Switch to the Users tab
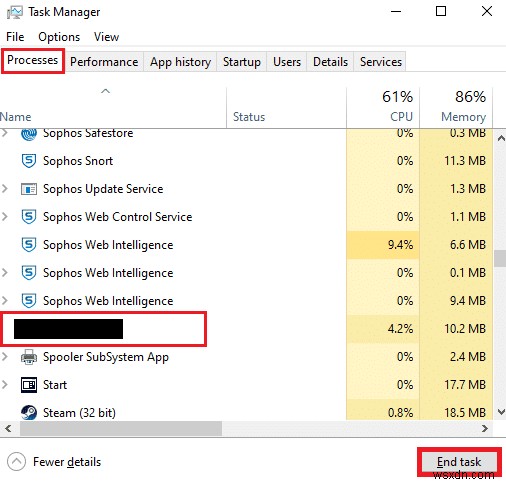The image size is (506, 485). [x=287, y=62]
